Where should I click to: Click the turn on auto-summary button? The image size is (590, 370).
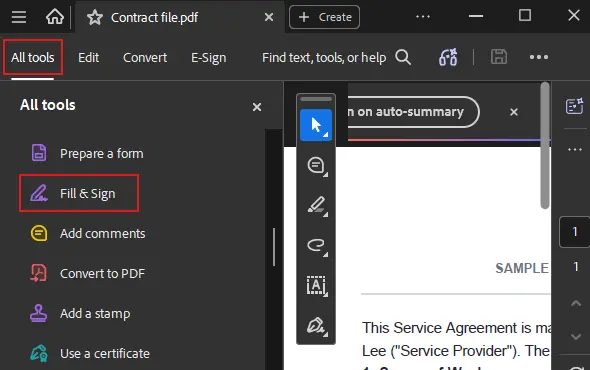tap(413, 112)
